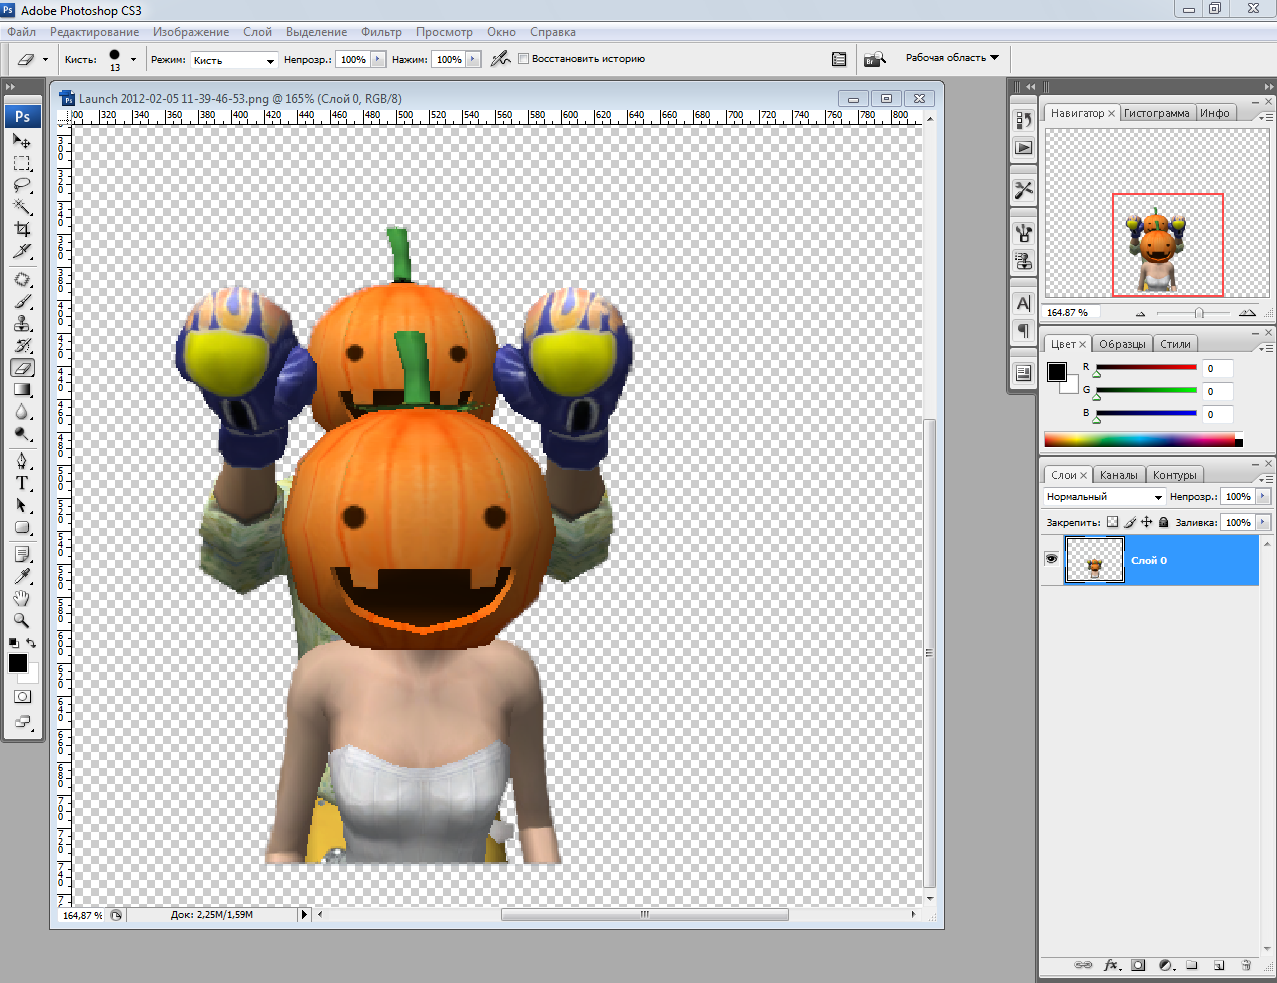Select the Eraser tool in toolbox
The image size is (1277, 983).
pyautogui.click(x=22, y=368)
